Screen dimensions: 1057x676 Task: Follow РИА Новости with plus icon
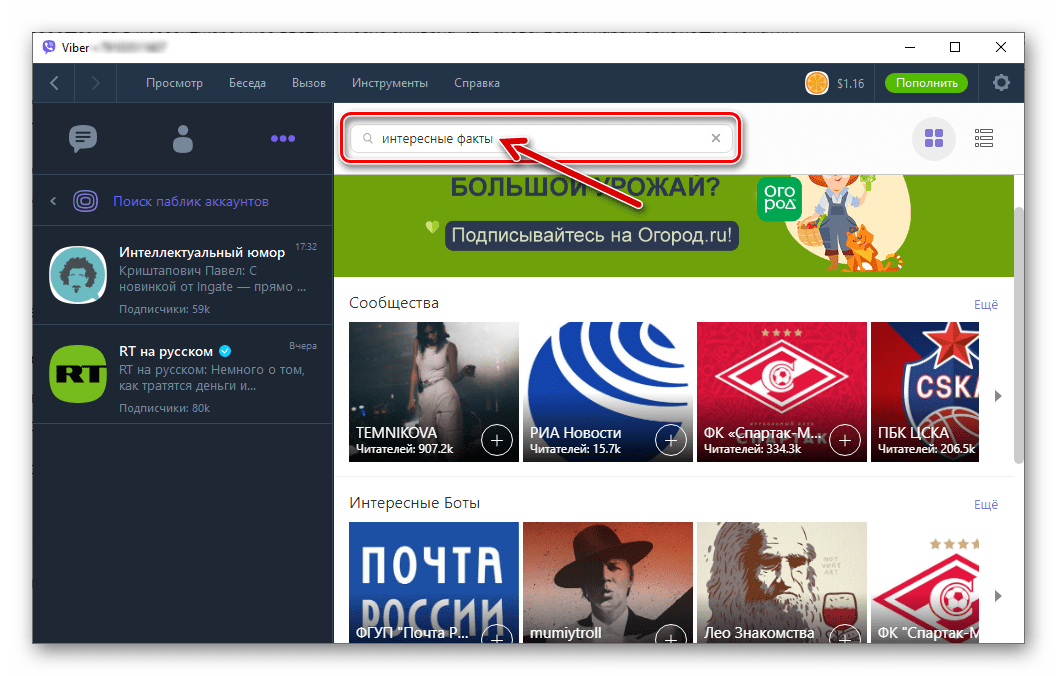click(x=670, y=439)
